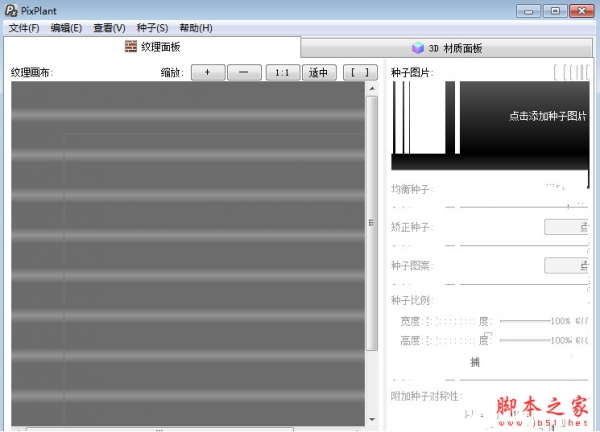This screenshot has width=600, height=432.
Task: Click the 高度 100% slider
Action: pos(525,340)
